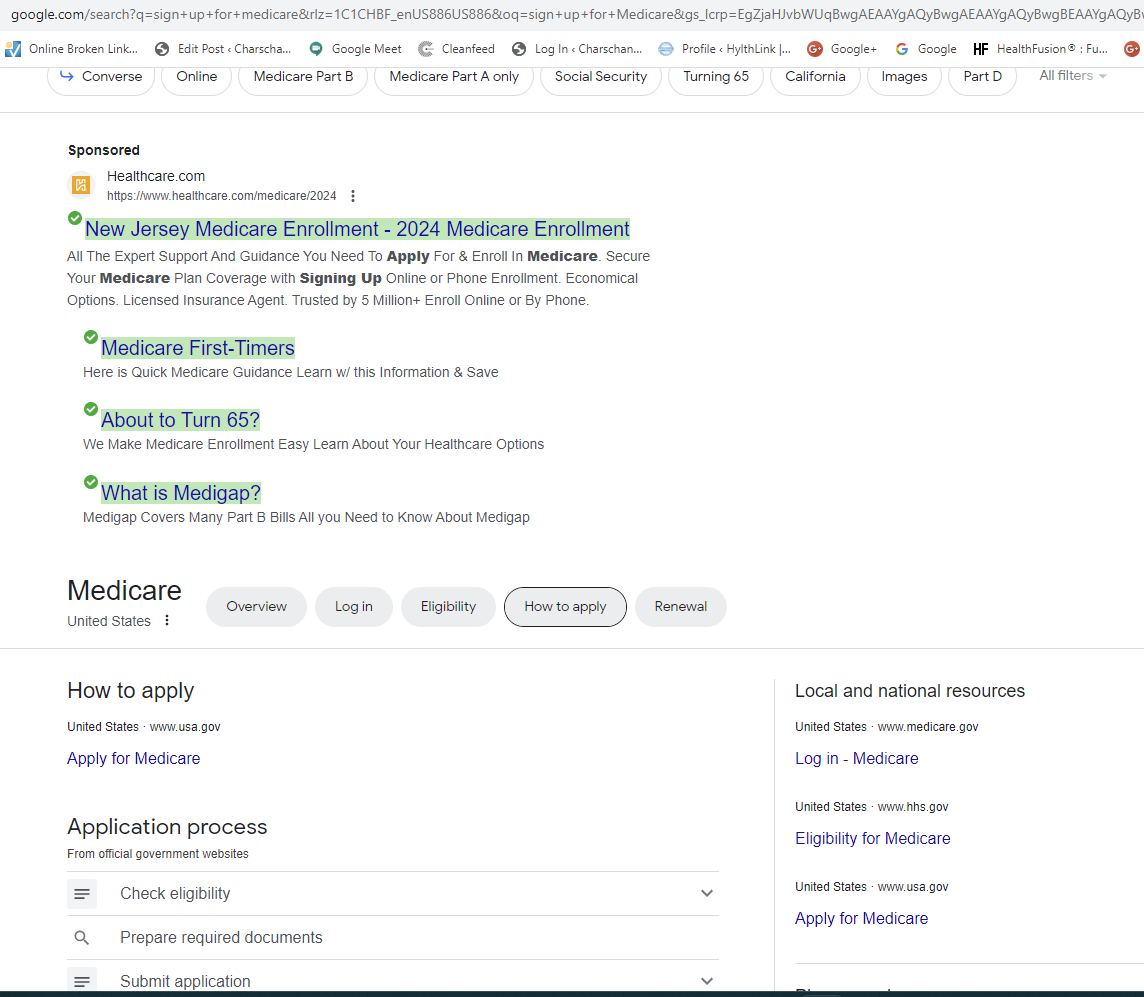Image resolution: width=1144 pixels, height=997 pixels.
Task: Click green checkmark beside New Jersey Medicare Enrollment
Action: (74, 218)
